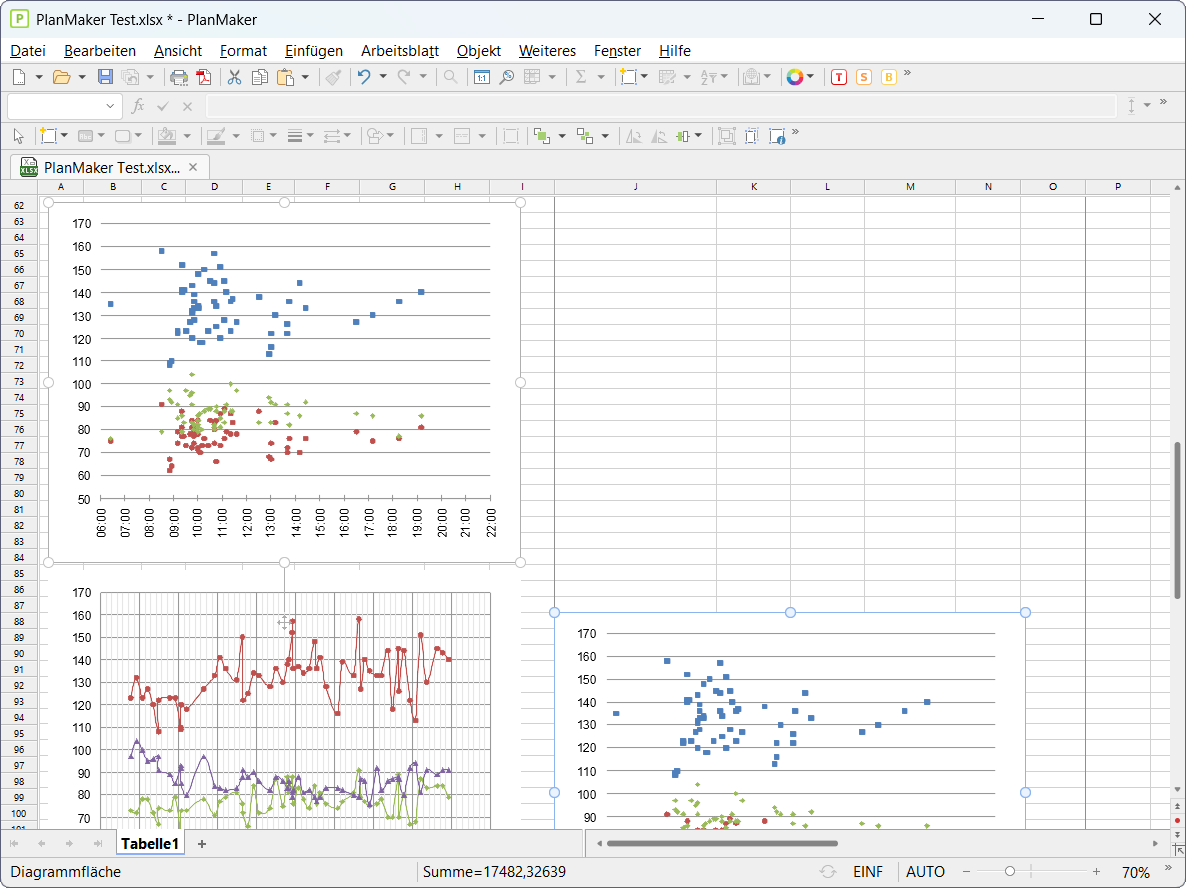The image size is (1186, 888).
Task: Expand the main toolbar overflow chevron
Action: pos(908,73)
